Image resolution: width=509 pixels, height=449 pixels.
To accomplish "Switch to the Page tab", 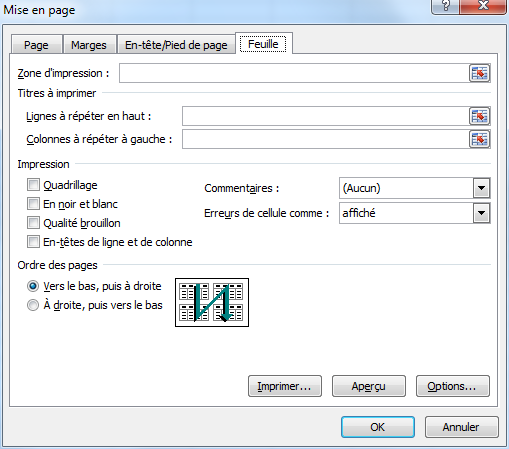I will coord(36,45).
